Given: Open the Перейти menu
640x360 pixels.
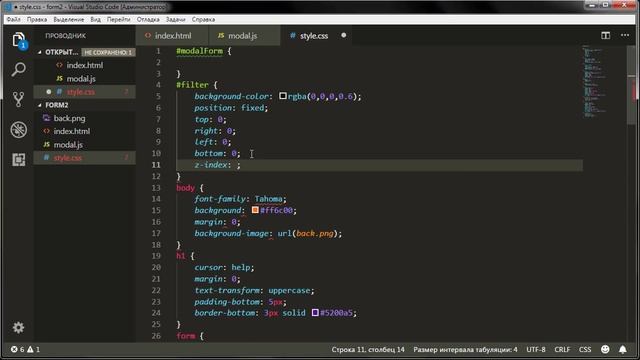Looking at the screenshot, I should 118,19.
